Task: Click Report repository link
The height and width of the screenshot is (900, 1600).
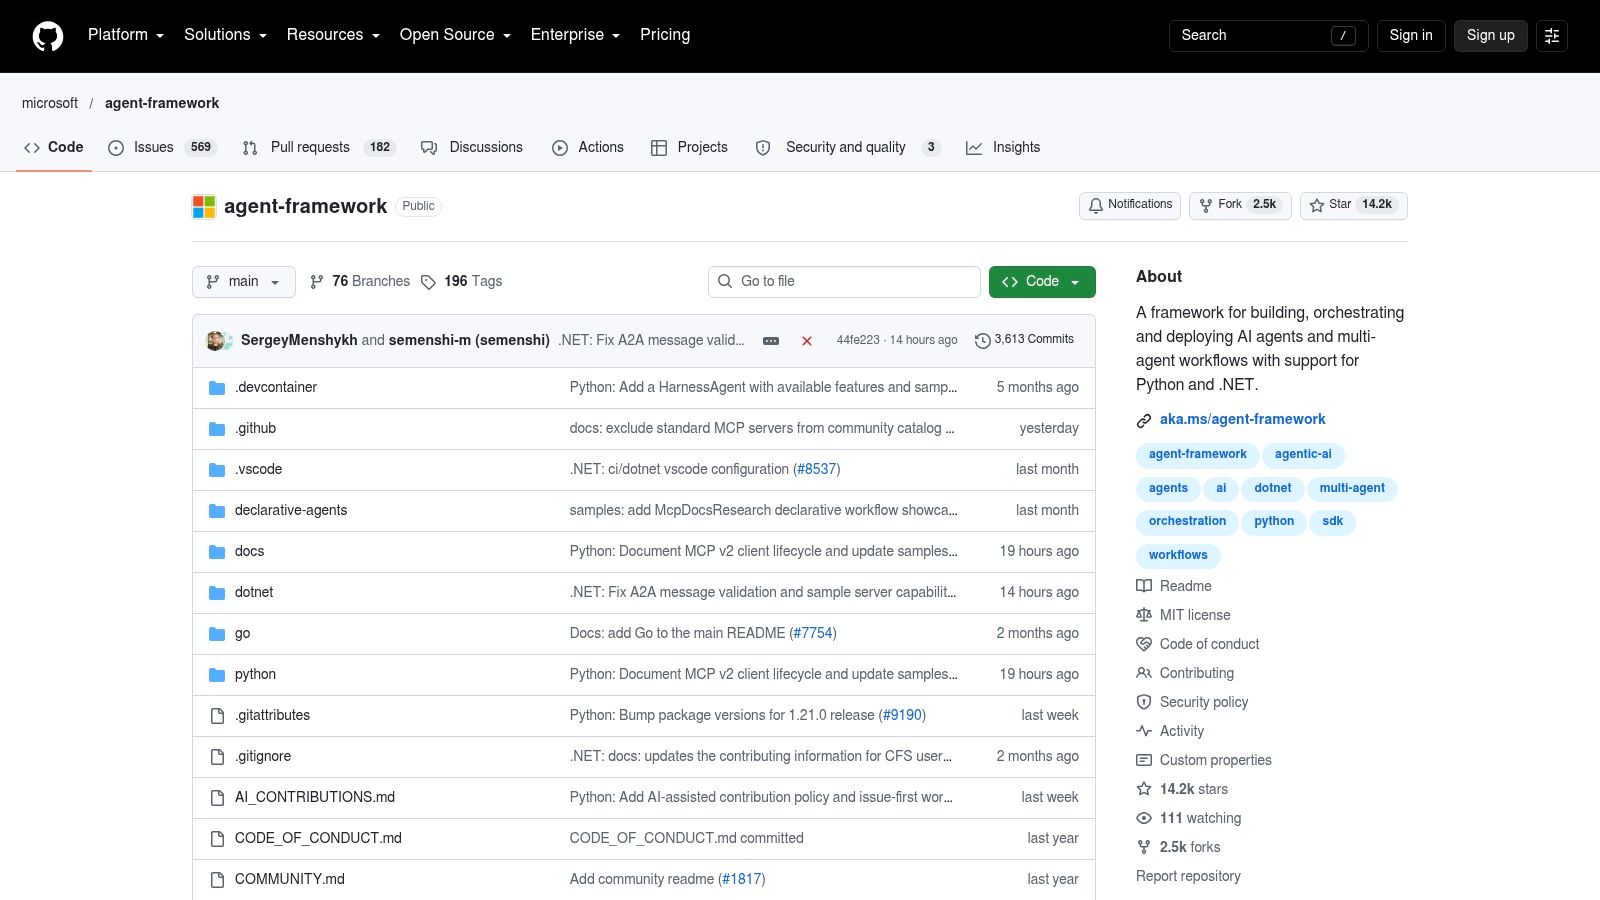Action: coord(1188,877)
